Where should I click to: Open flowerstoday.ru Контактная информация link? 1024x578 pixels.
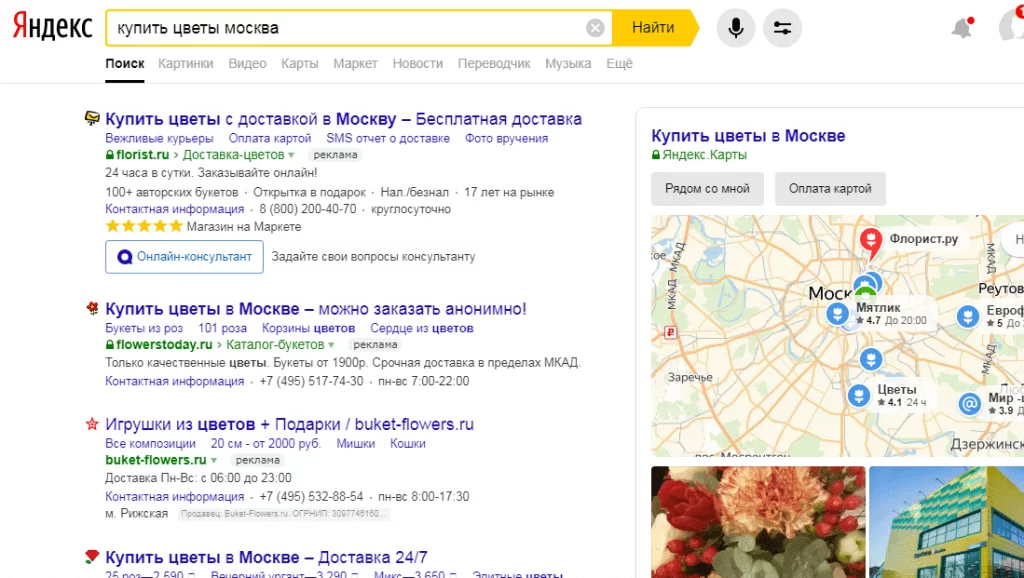(x=174, y=381)
